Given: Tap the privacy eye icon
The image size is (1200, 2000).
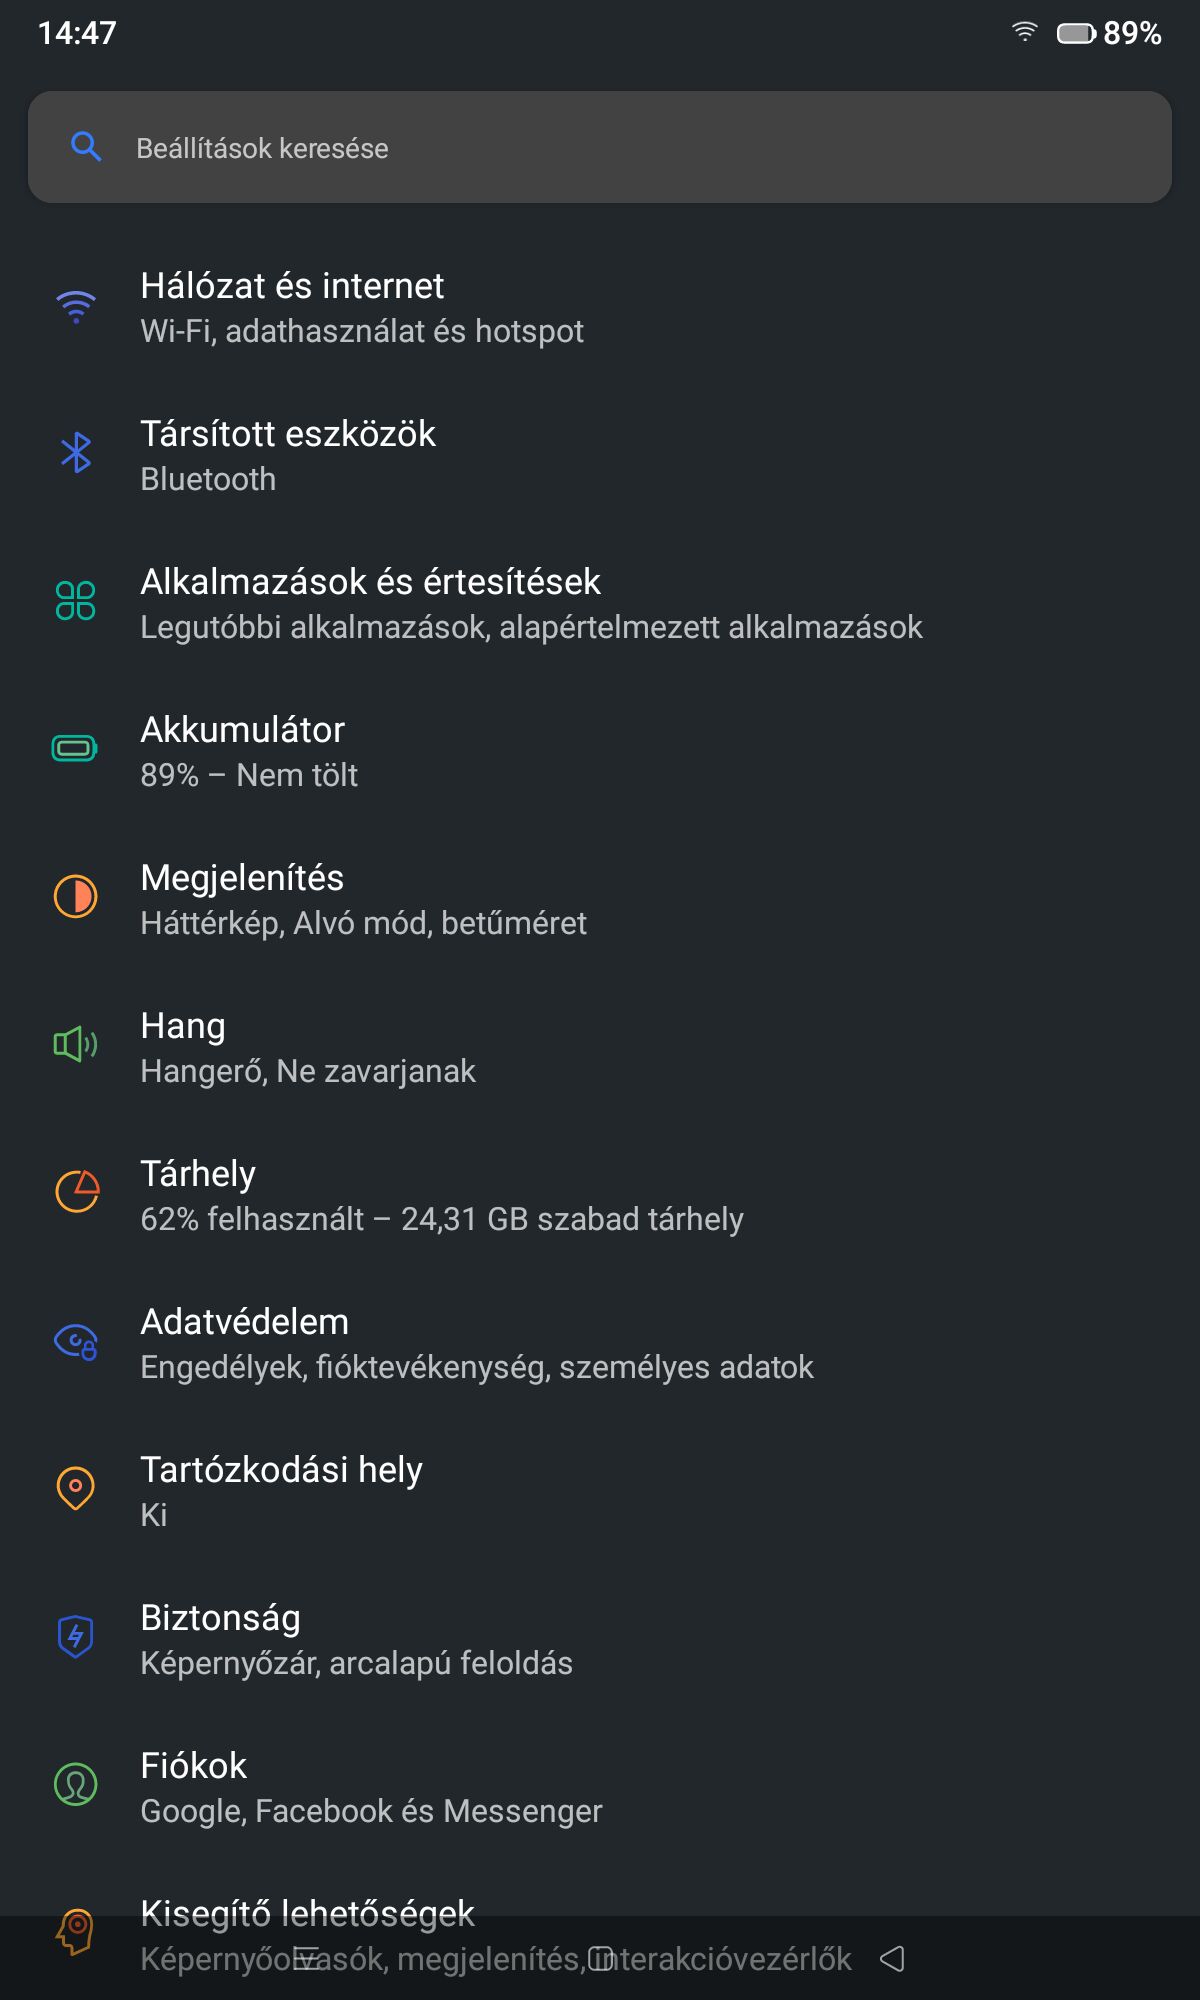Looking at the screenshot, I should [x=76, y=1341].
